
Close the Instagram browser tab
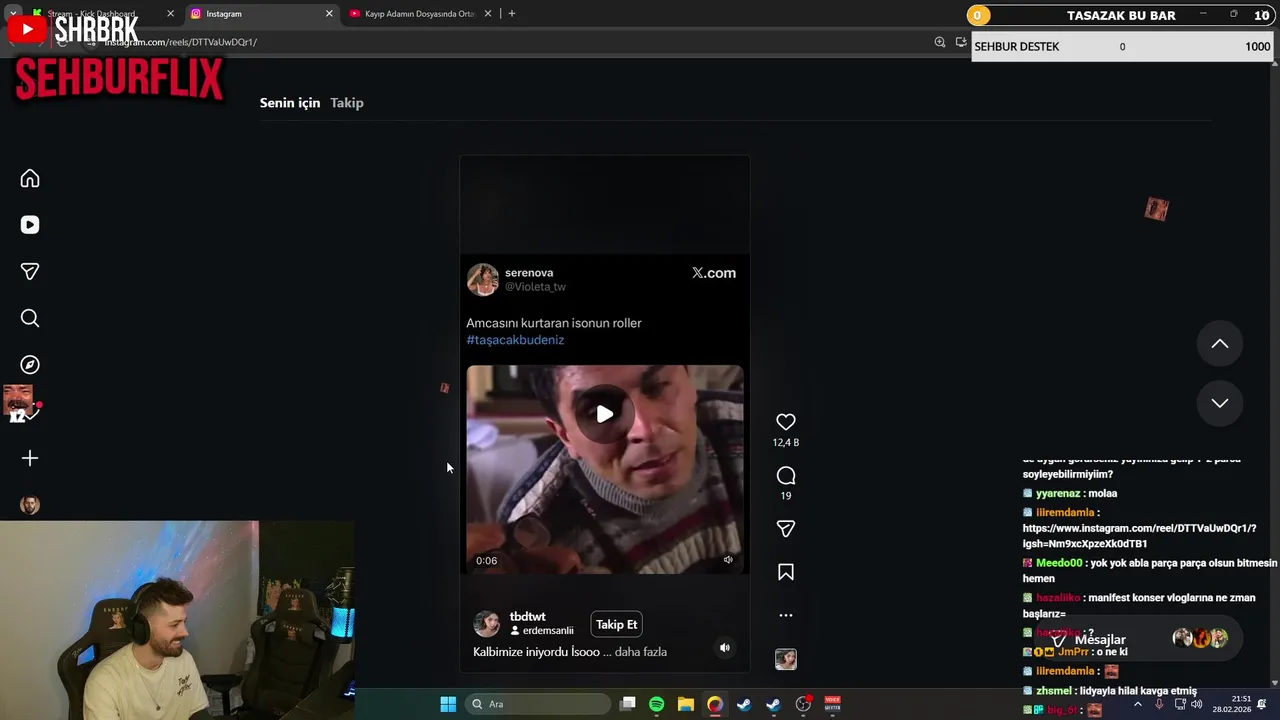[329, 14]
